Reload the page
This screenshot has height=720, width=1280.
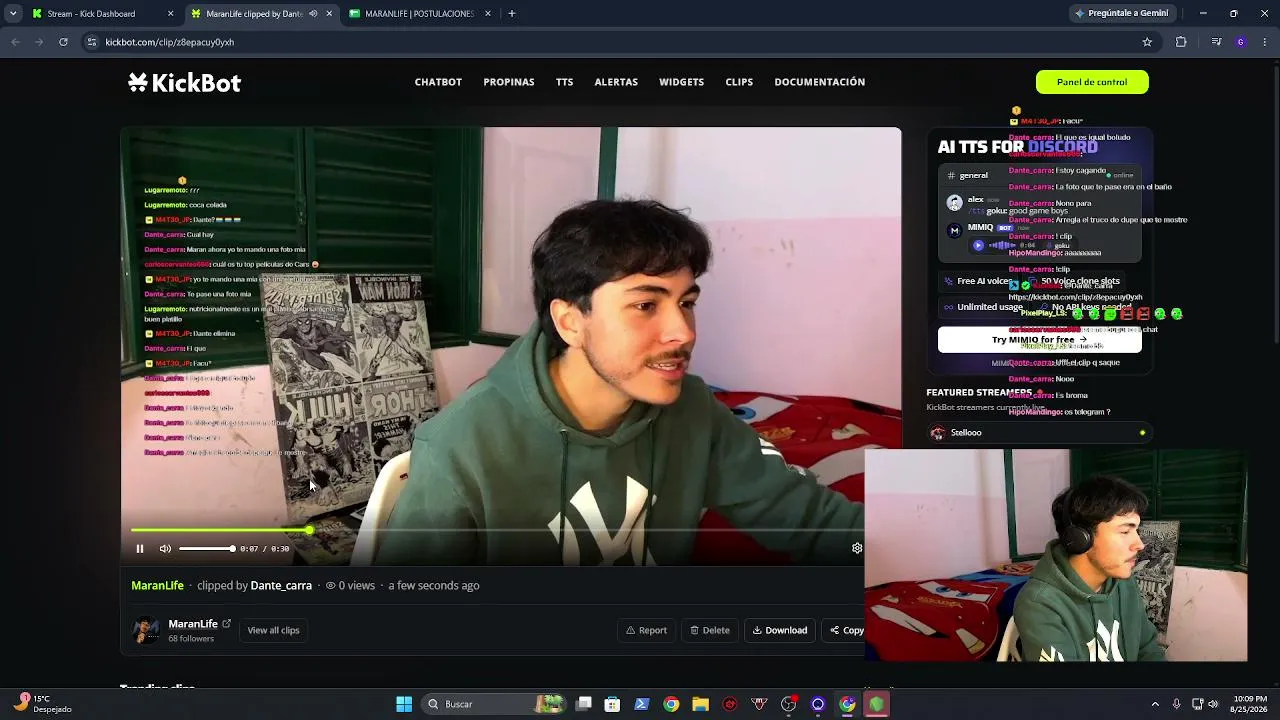(63, 42)
